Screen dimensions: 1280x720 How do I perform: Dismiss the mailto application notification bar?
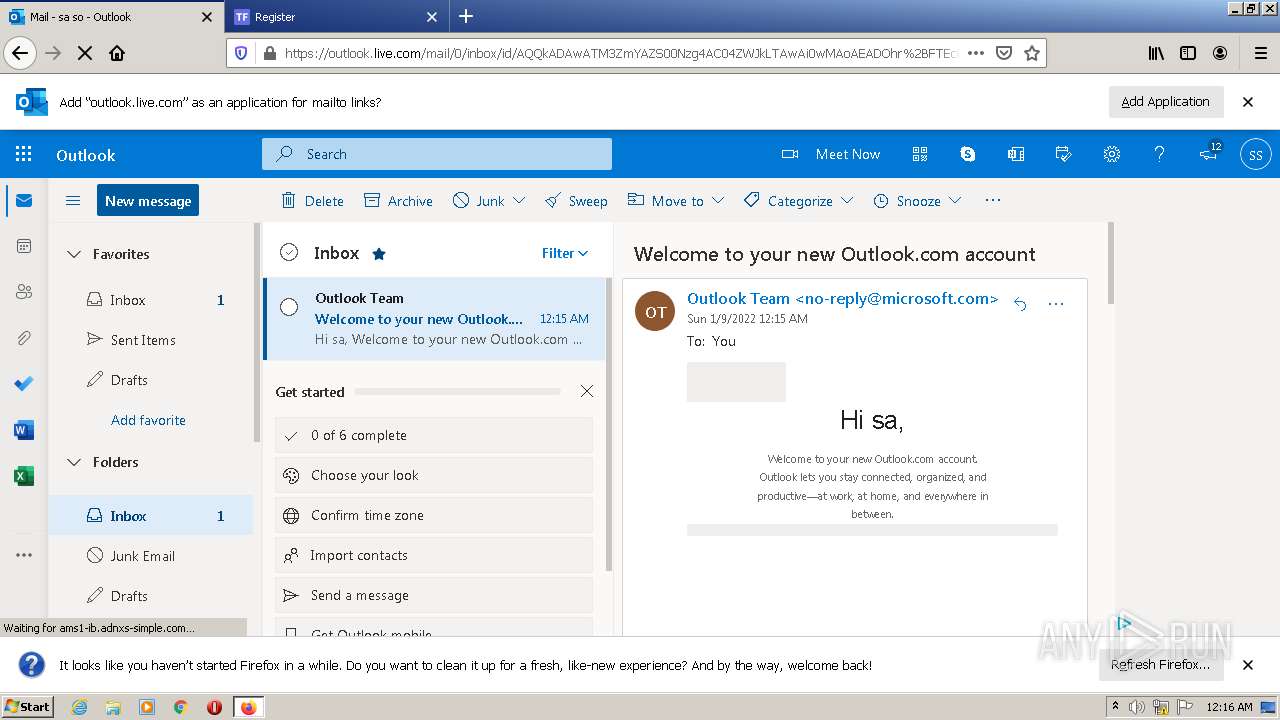pyautogui.click(x=1247, y=102)
